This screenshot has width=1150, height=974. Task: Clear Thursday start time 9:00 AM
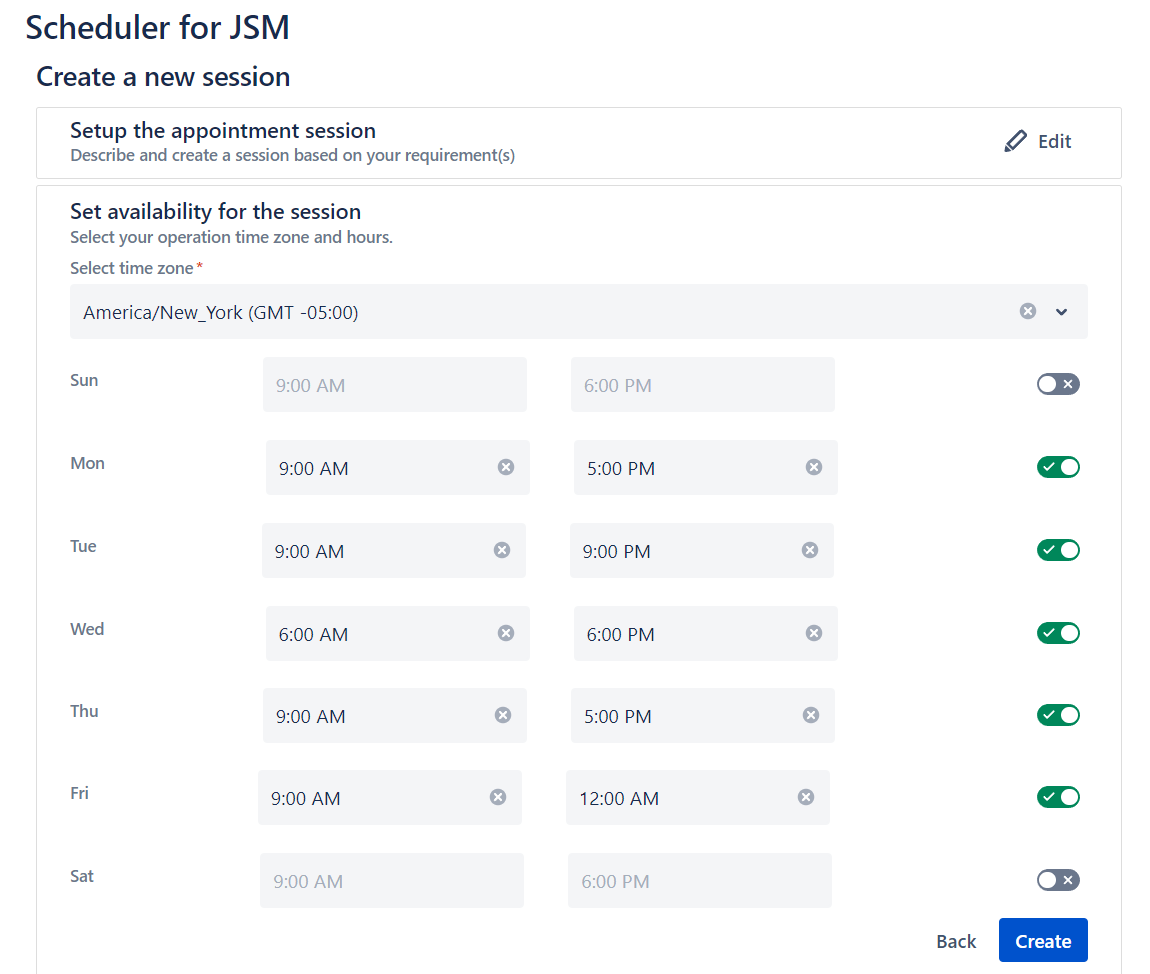click(x=502, y=715)
